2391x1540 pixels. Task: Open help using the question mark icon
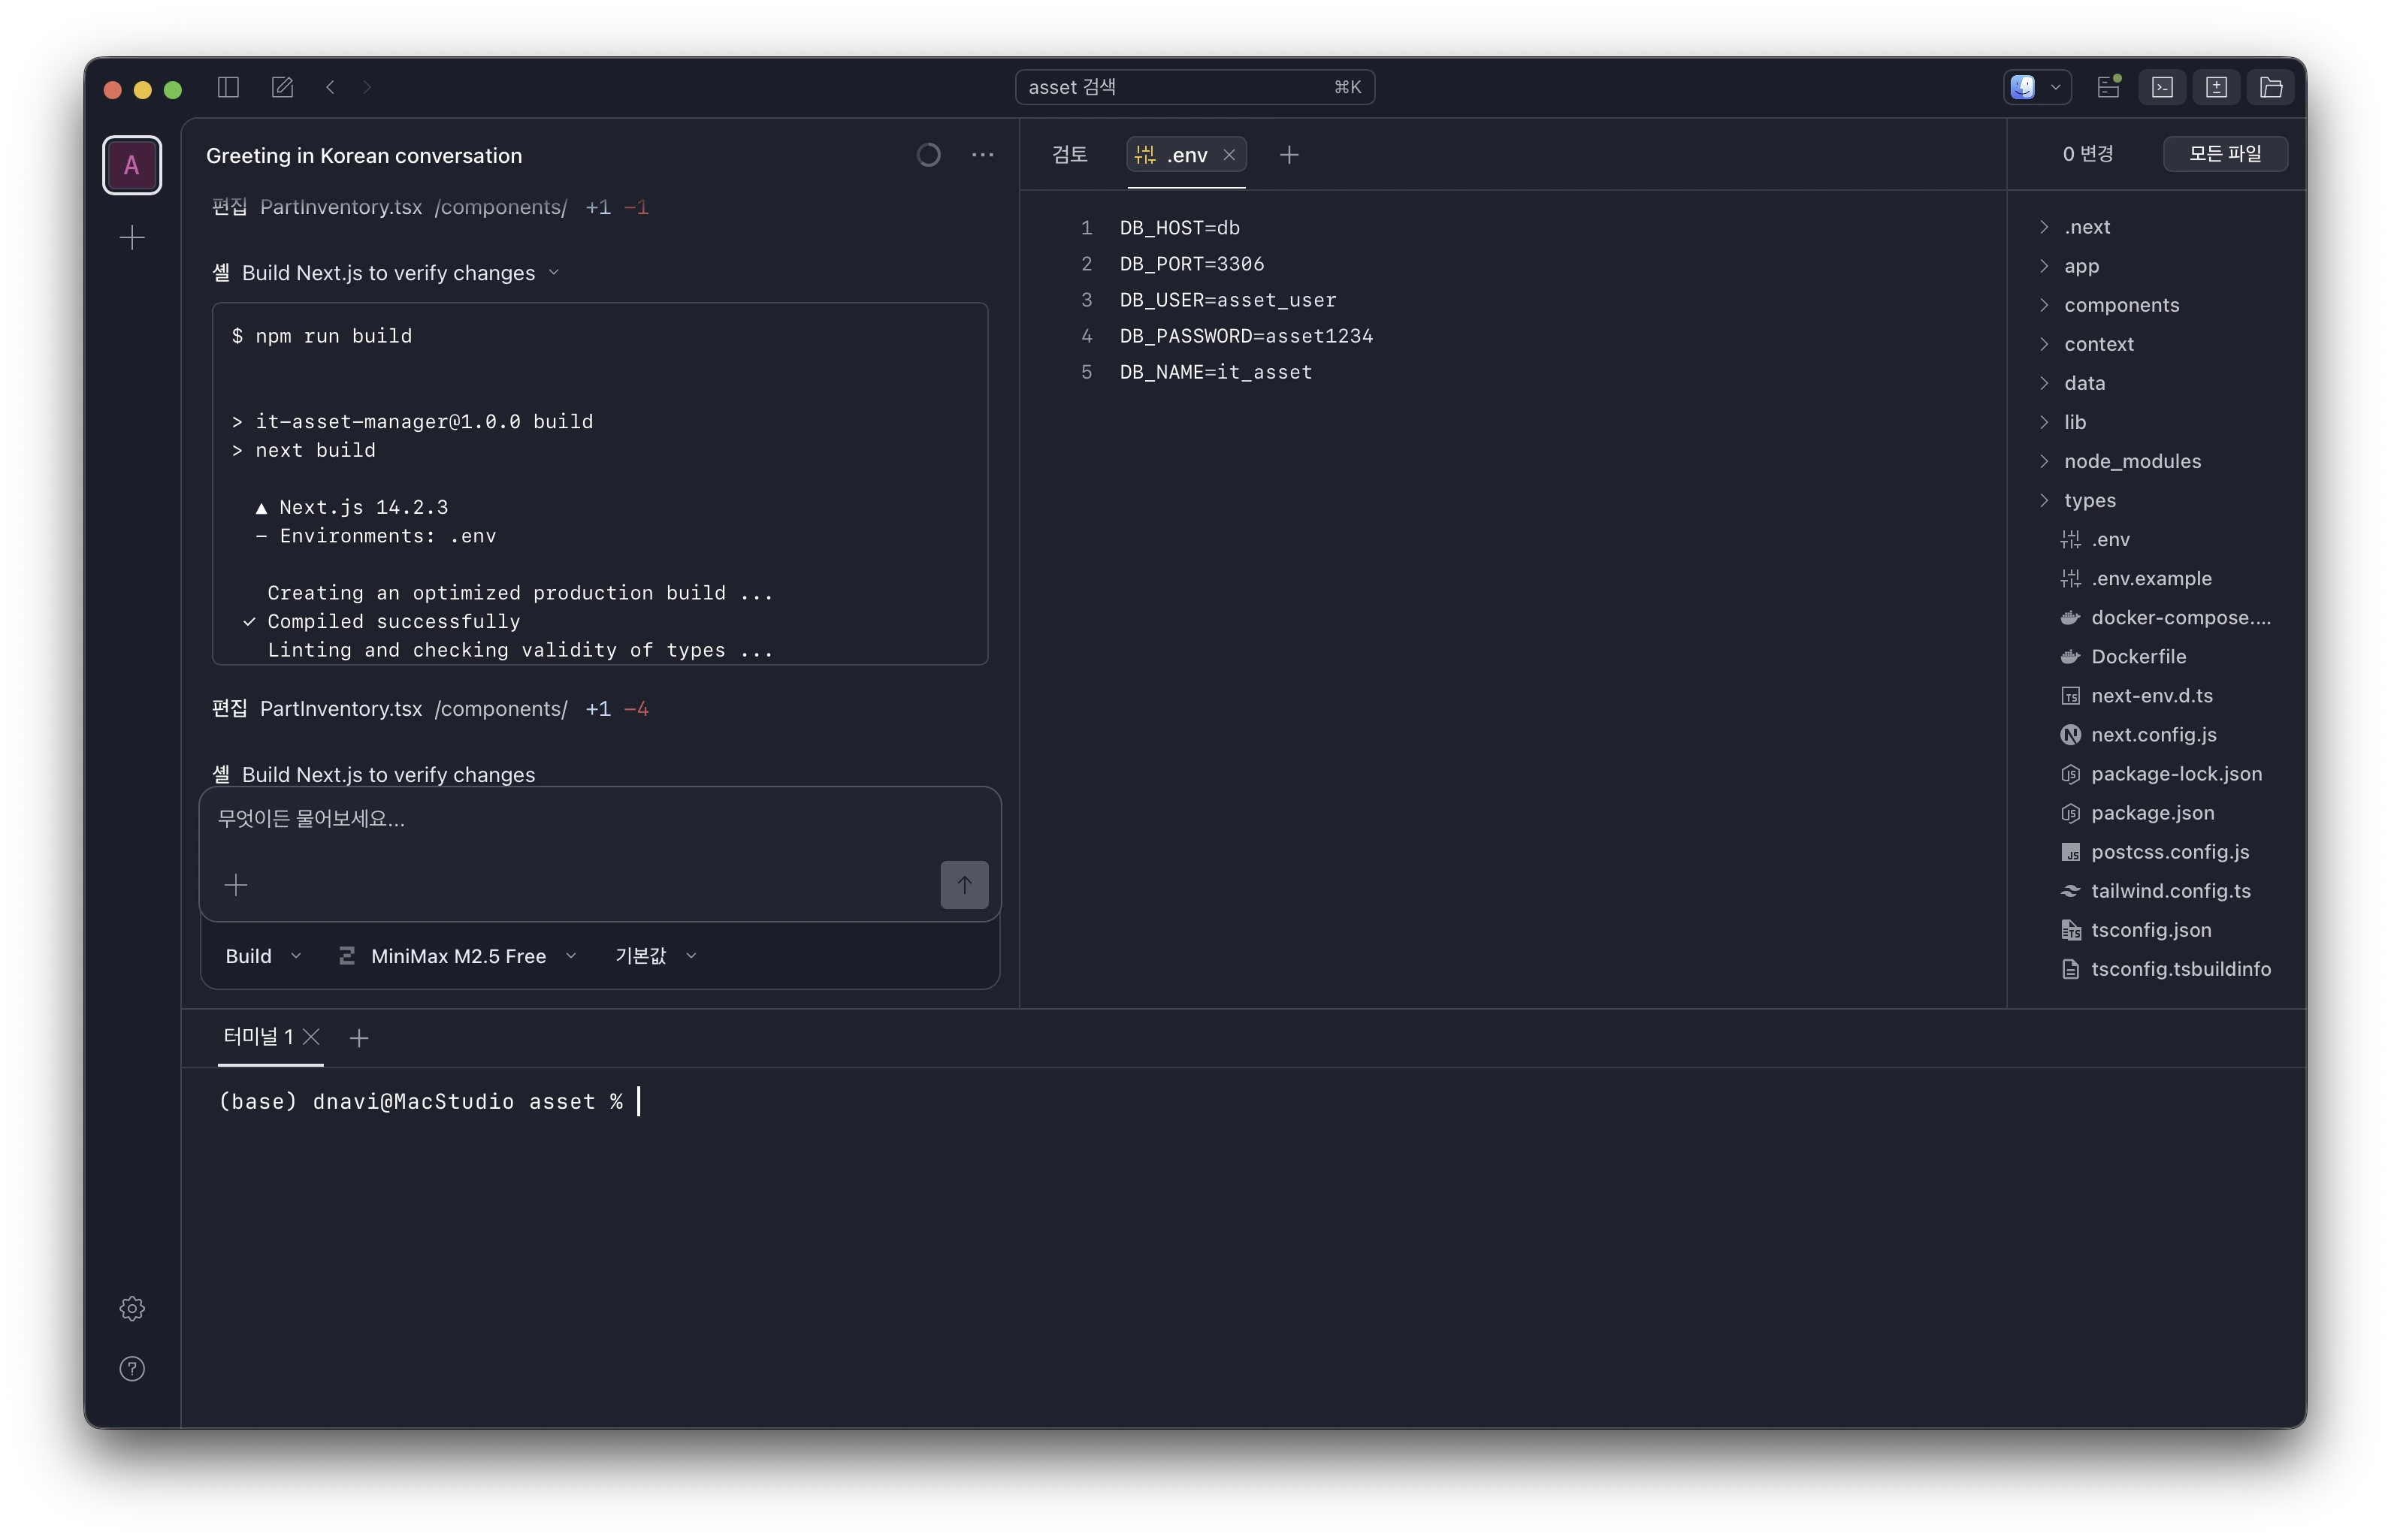[x=131, y=1368]
